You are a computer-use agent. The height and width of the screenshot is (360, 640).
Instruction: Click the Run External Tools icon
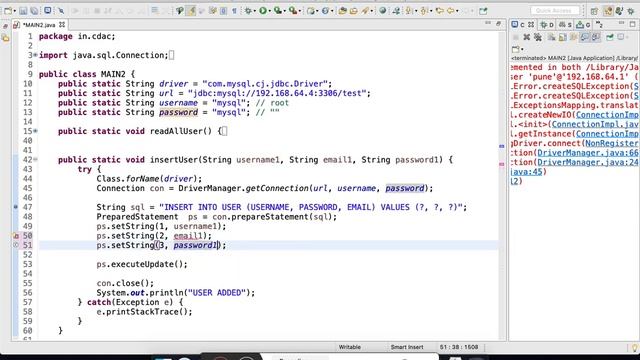point(292,11)
